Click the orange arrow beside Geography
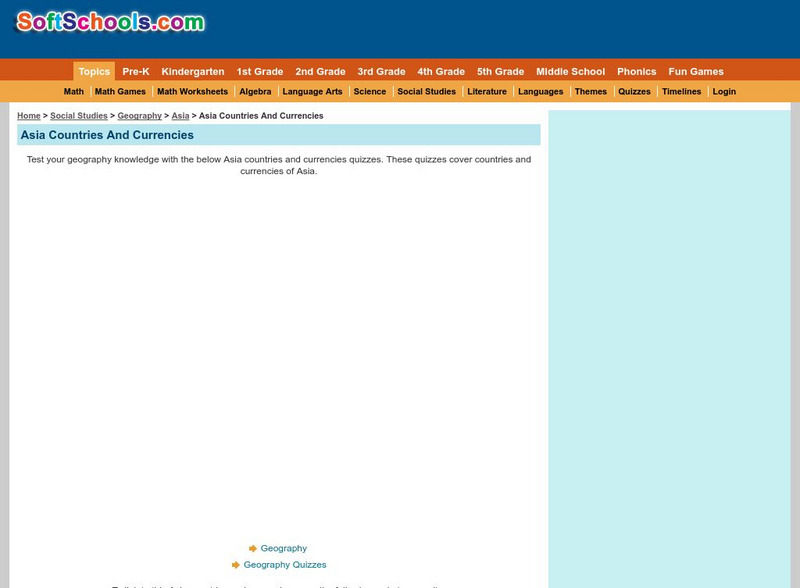 pos(253,548)
